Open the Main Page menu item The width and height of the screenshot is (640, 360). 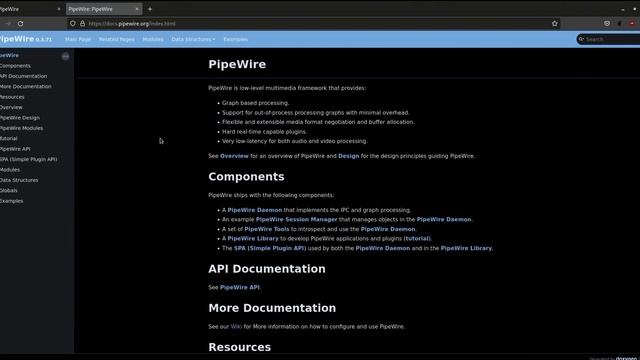[78, 39]
